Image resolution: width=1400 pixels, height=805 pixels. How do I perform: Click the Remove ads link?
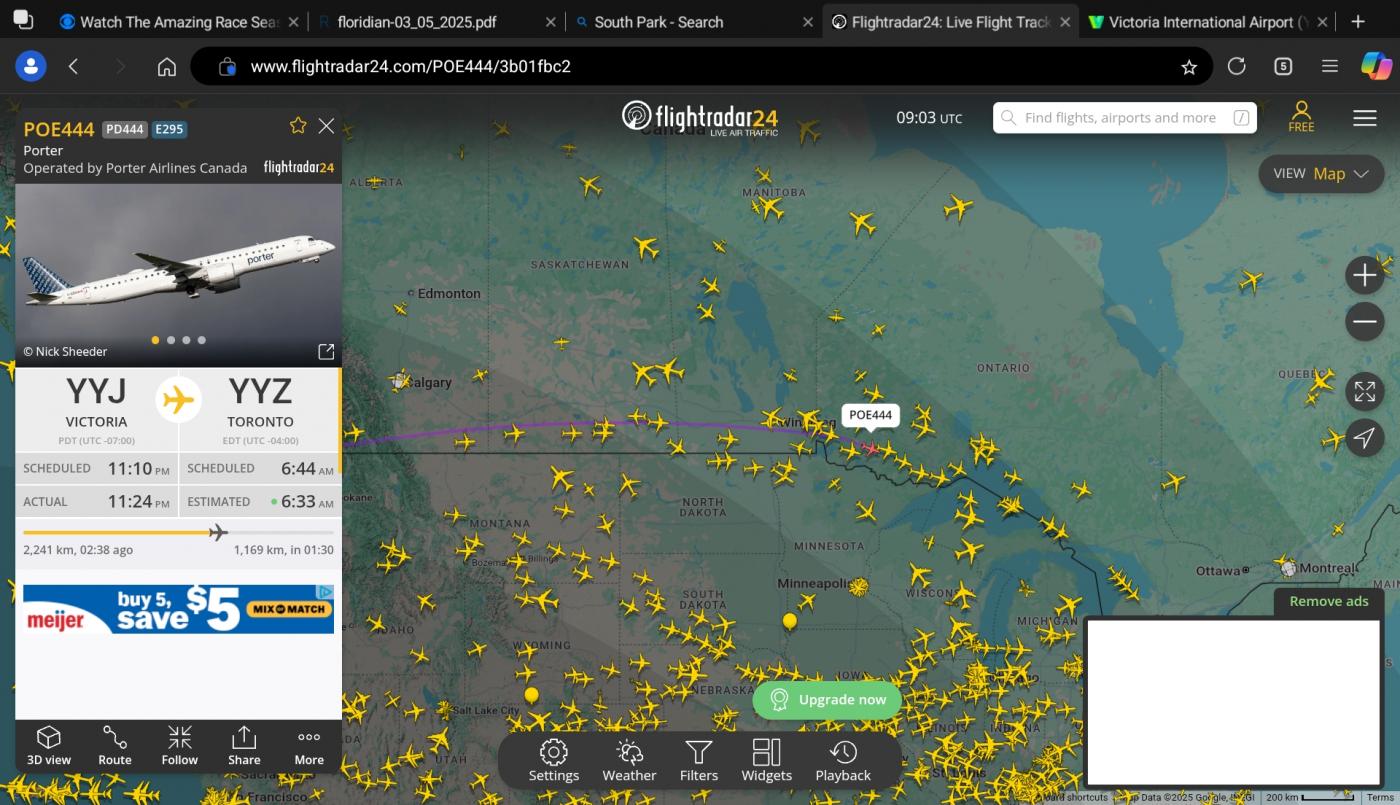[x=1328, y=601]
